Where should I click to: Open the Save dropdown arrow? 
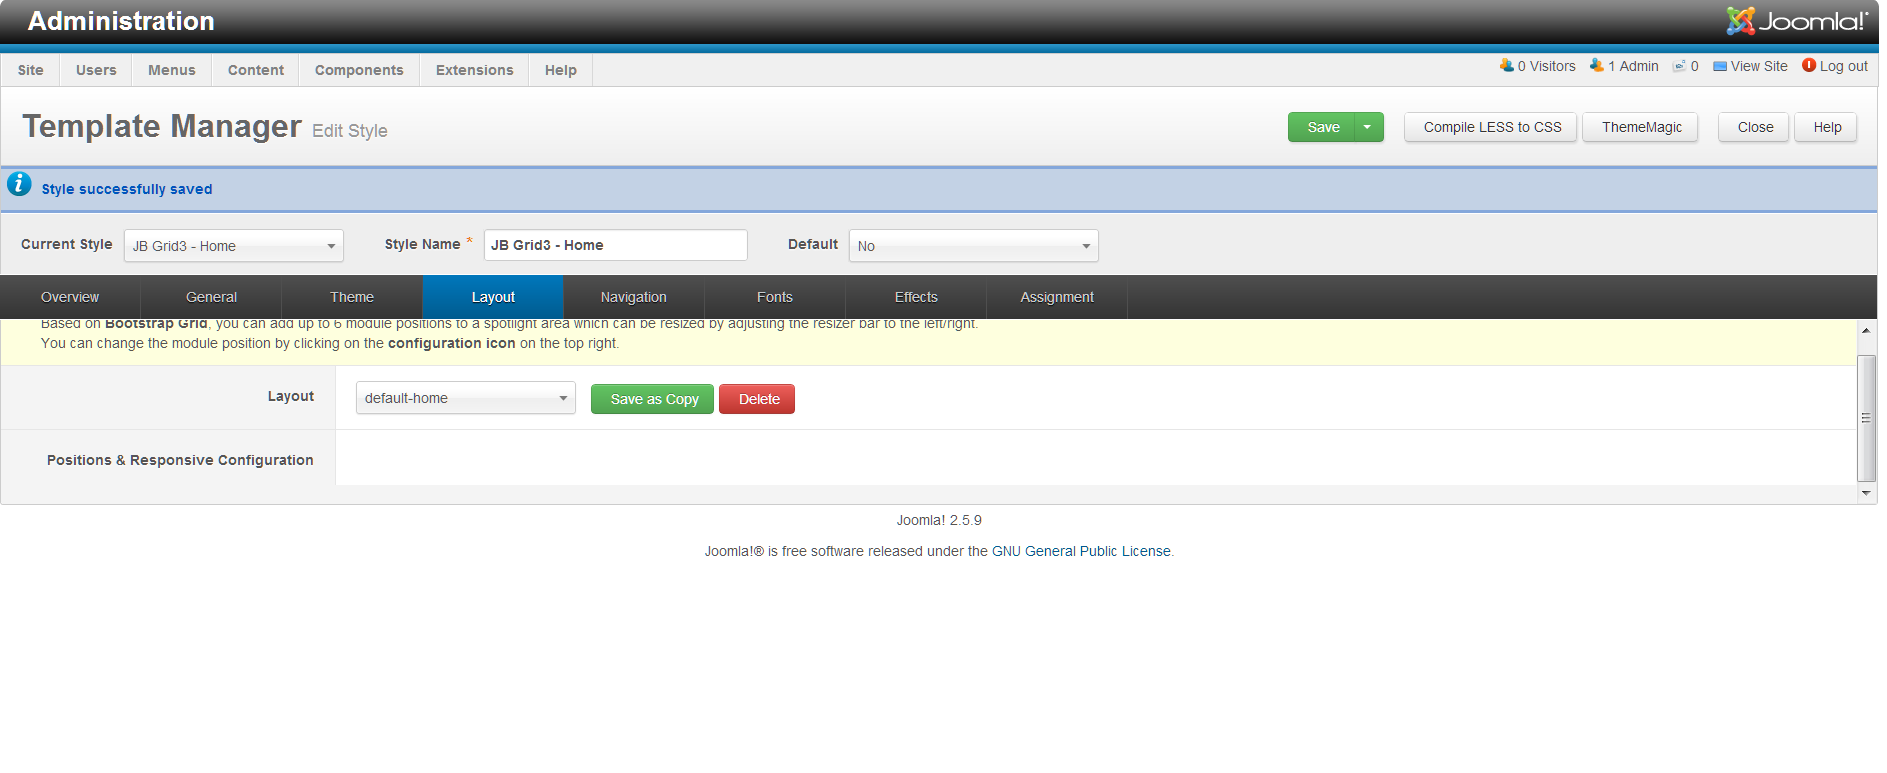tap(1368, 127)
